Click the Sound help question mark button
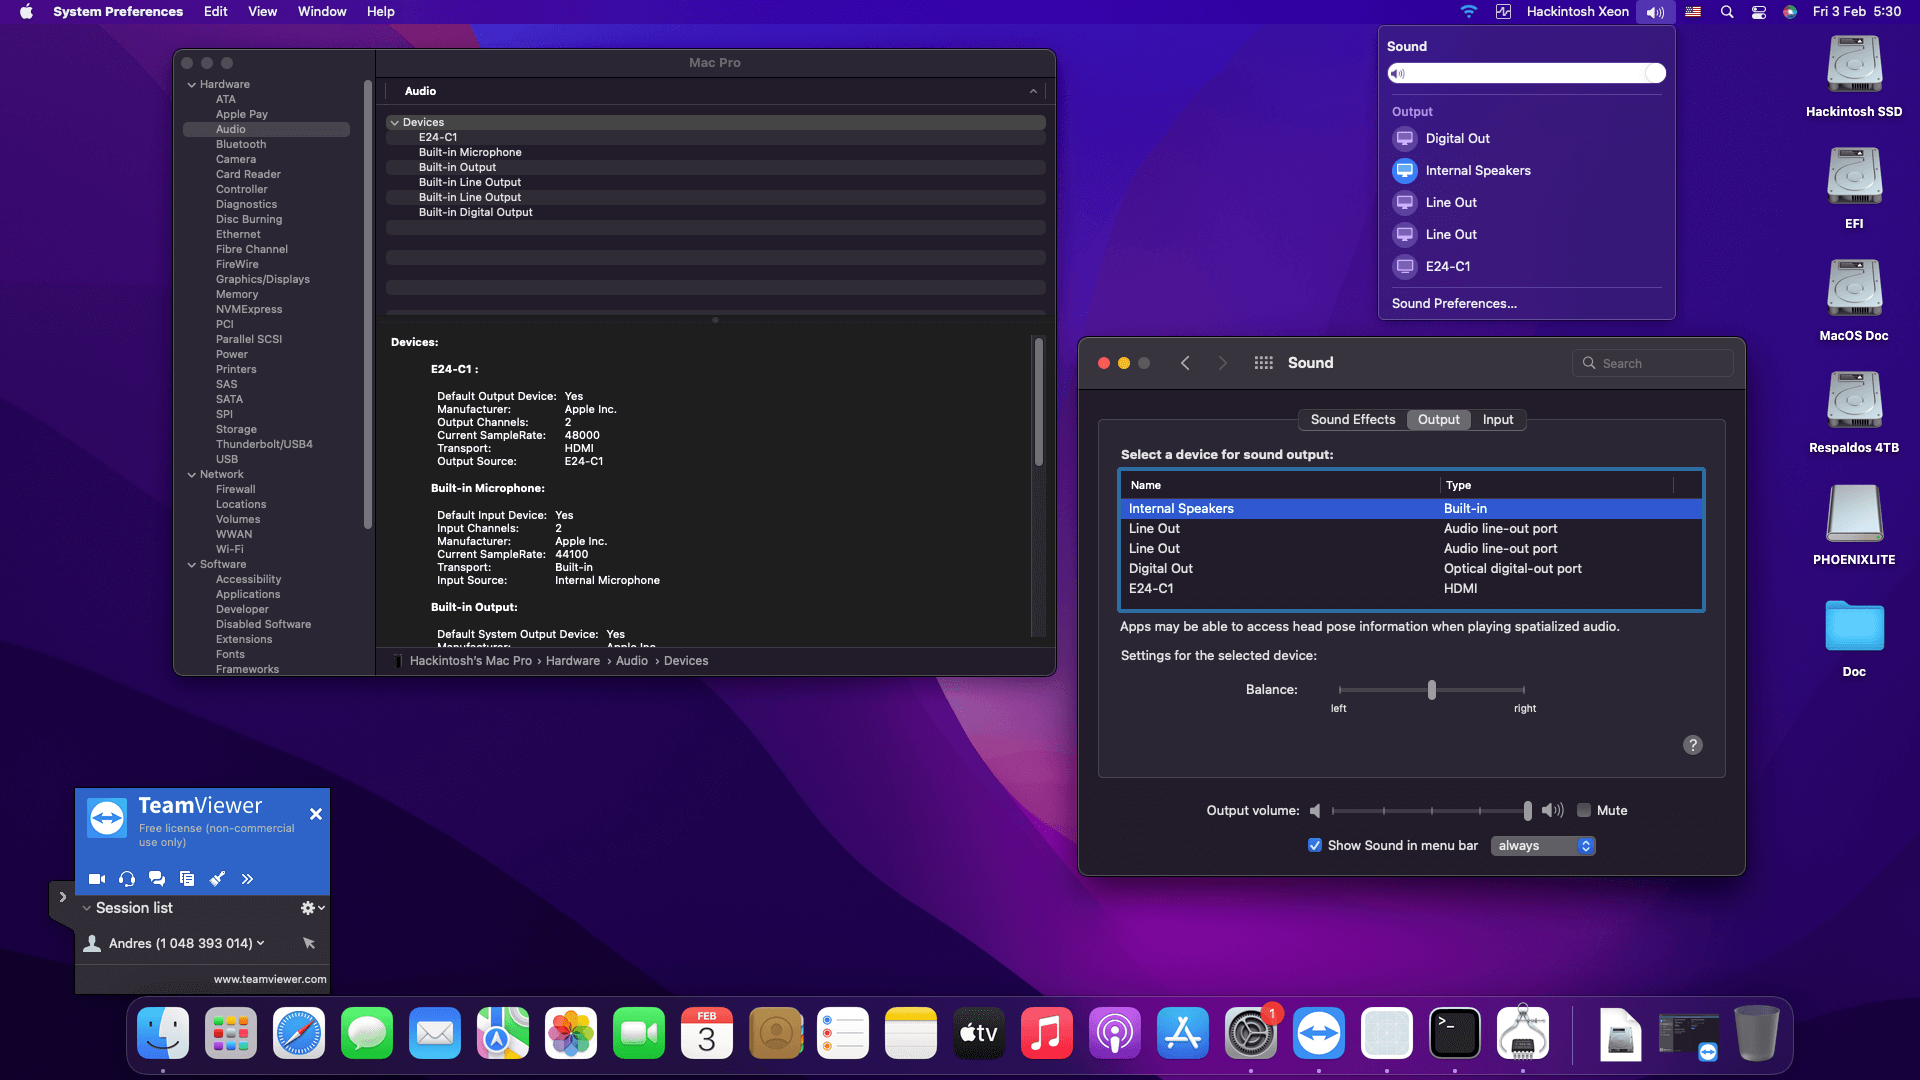 1692,745
